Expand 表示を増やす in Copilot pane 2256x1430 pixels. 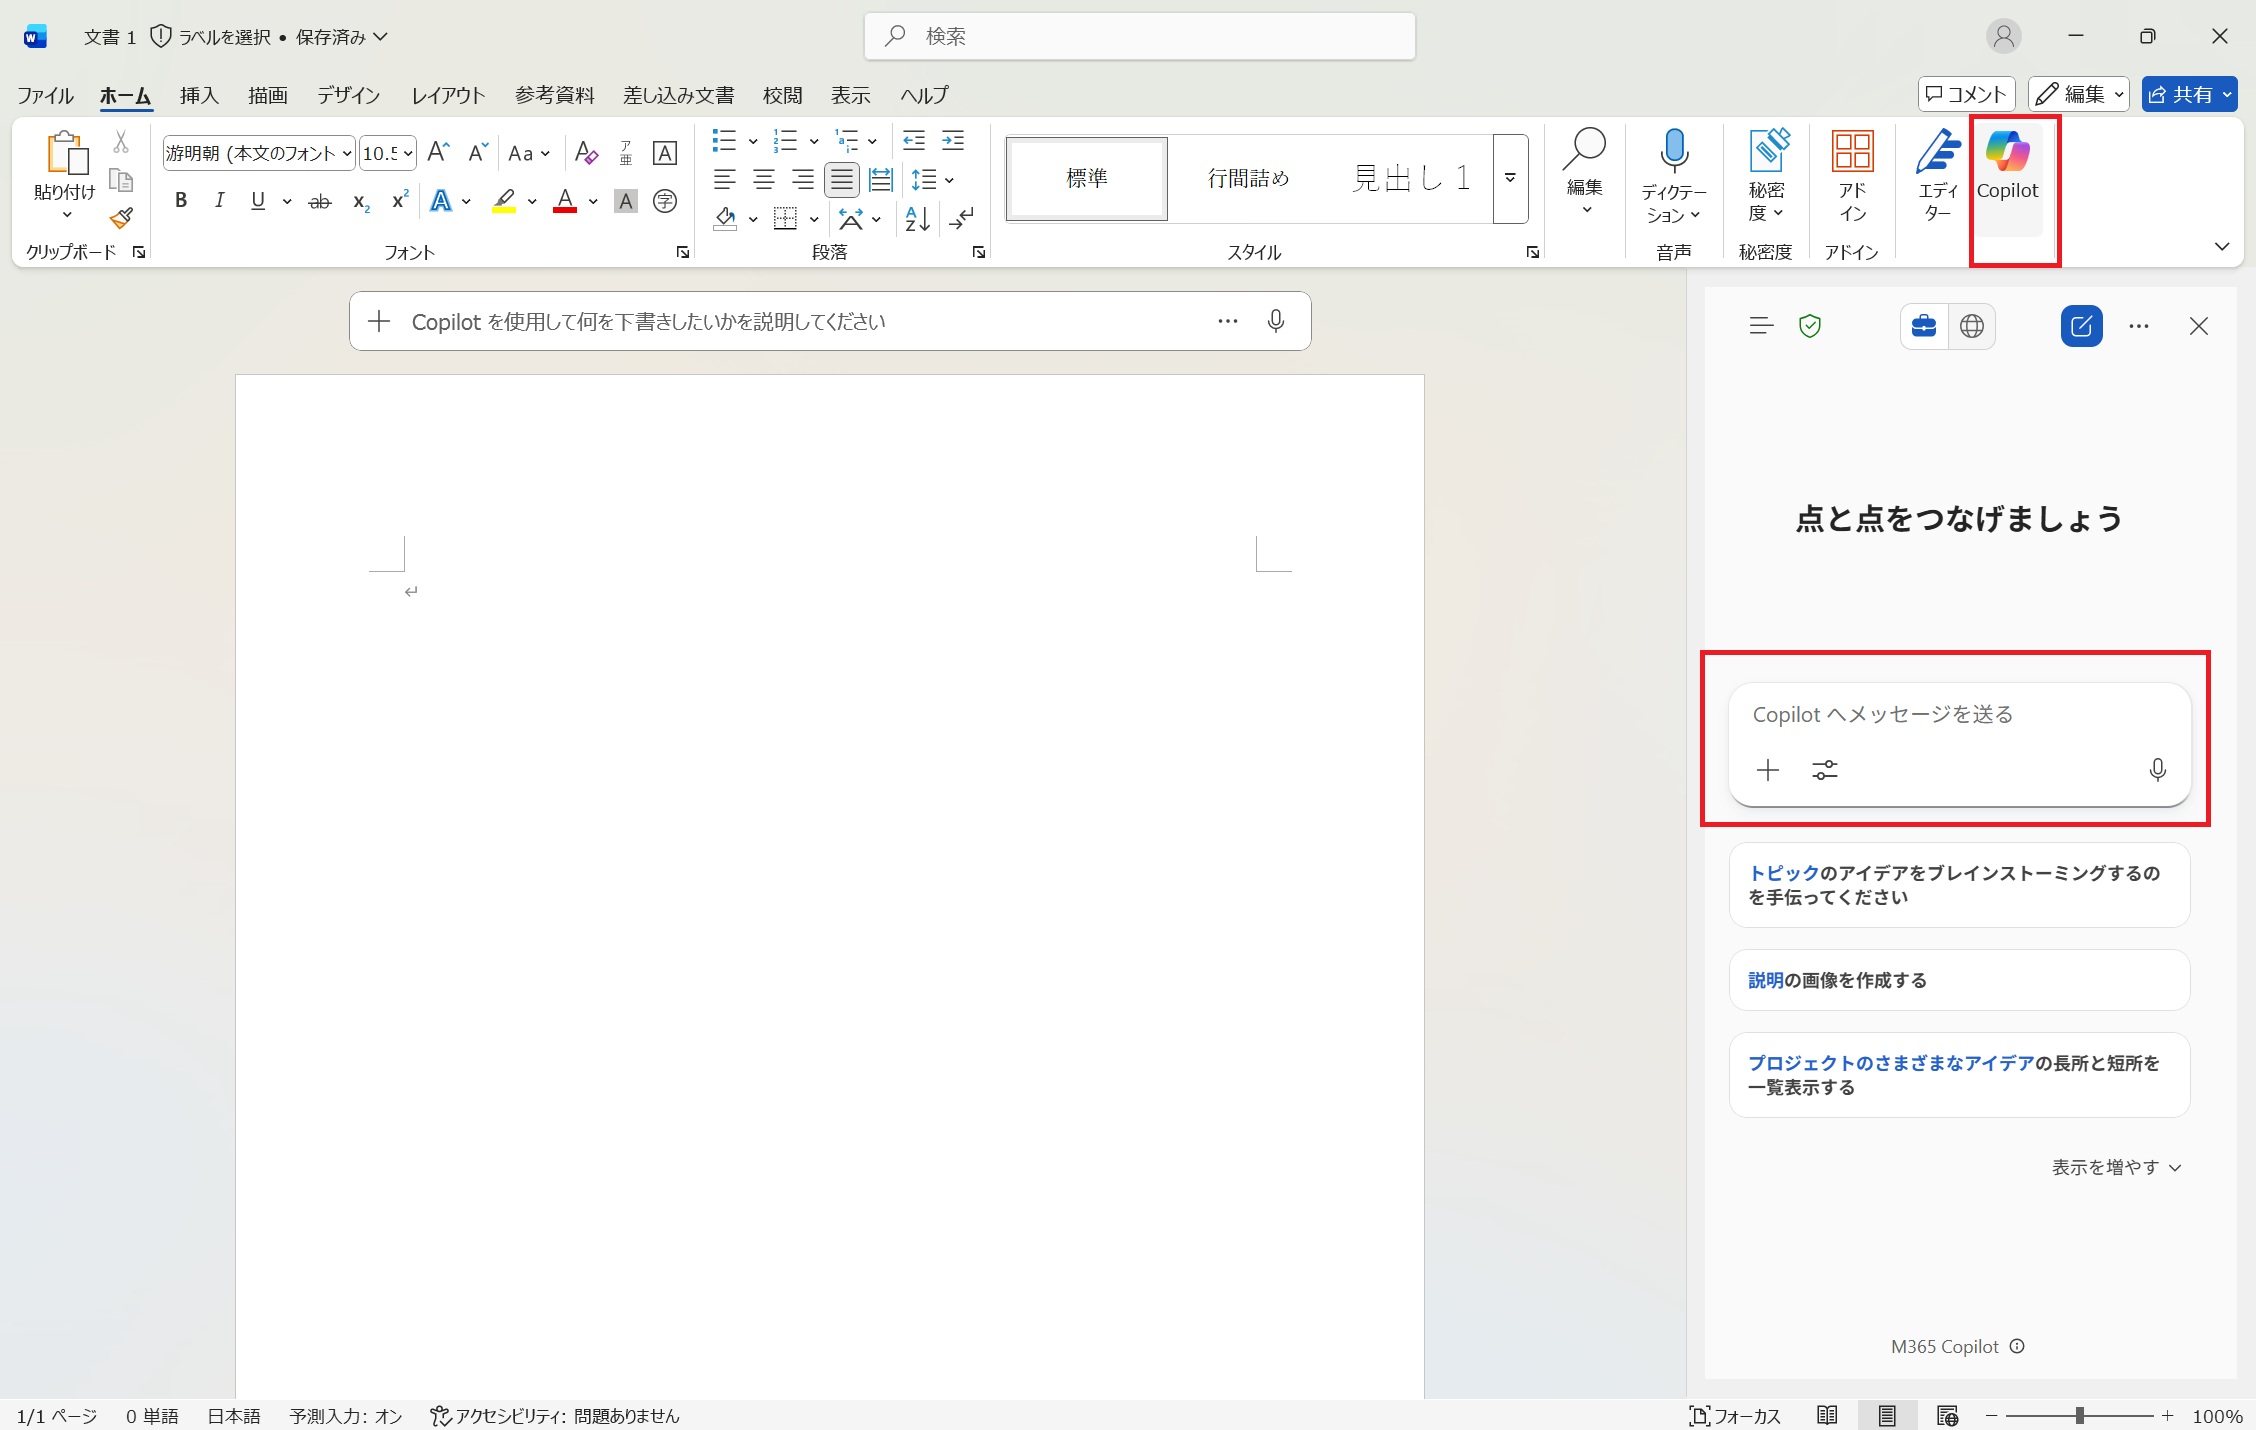(2116, 1167)
